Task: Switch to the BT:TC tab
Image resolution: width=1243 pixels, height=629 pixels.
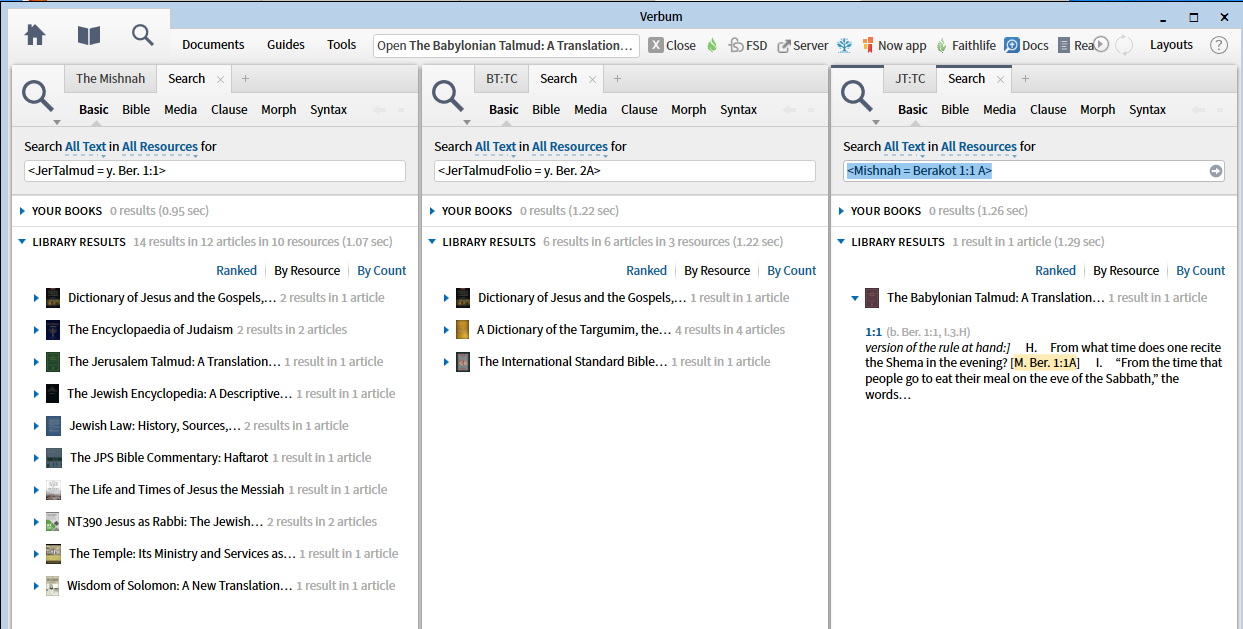Action: click(502, 79)
